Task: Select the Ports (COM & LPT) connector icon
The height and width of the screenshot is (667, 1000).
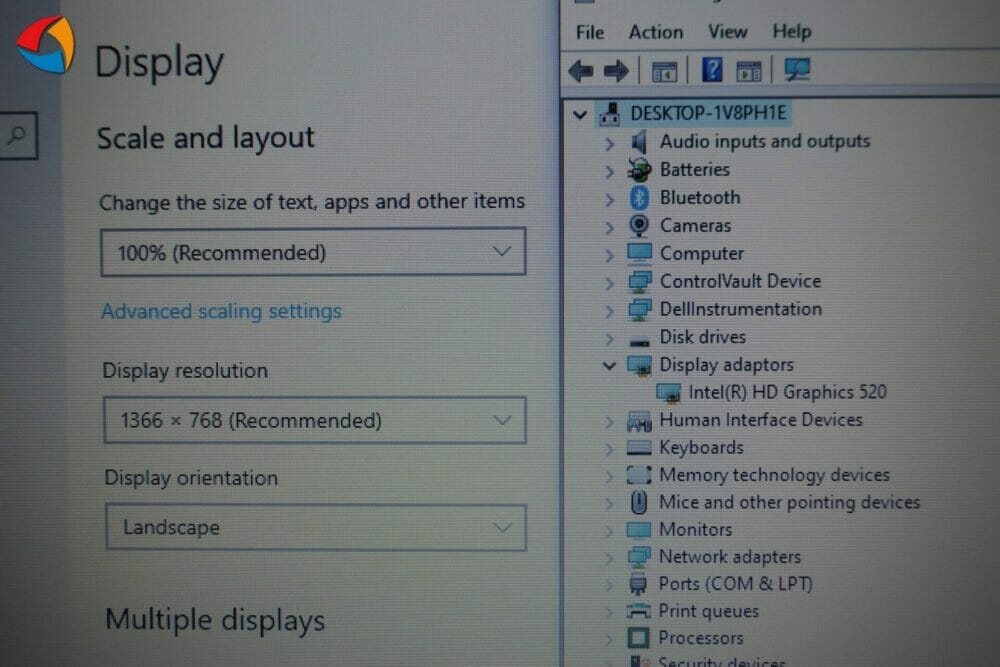Action: pos(638,584)
